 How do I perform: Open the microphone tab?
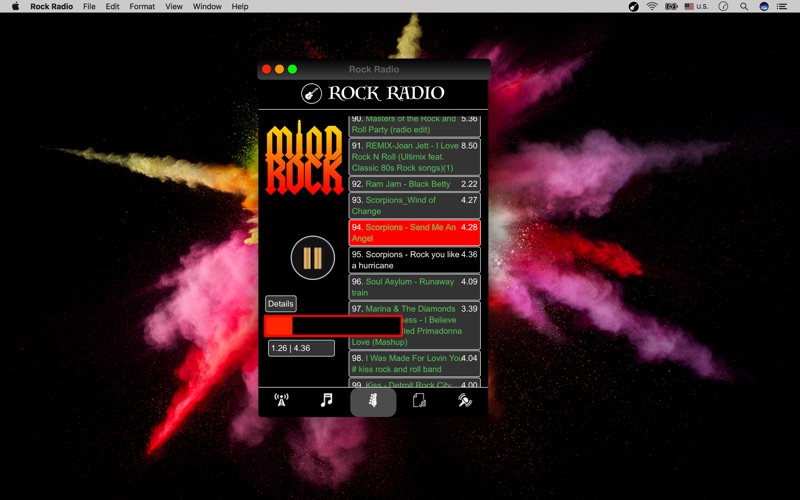tap(465, 401)
